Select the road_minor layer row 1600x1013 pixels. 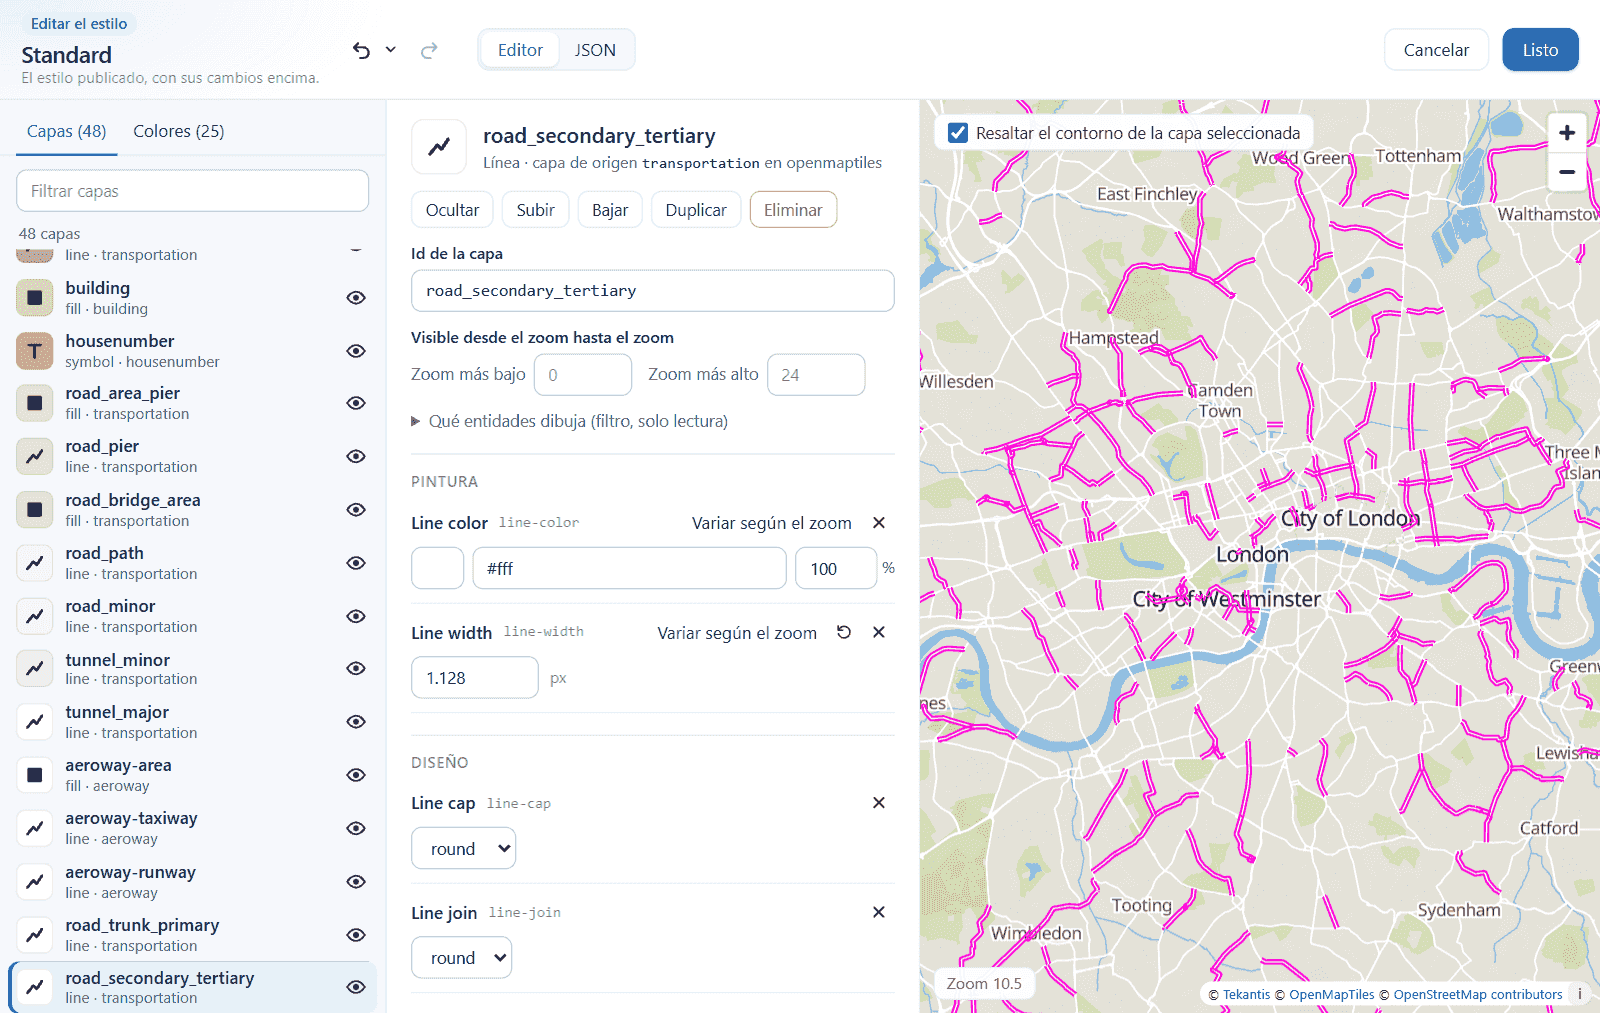coord(193,616)
